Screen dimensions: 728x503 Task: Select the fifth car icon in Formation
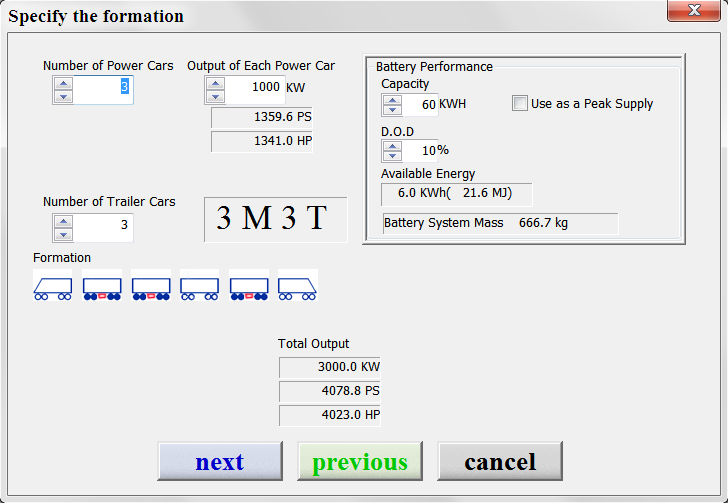point(249,285)
